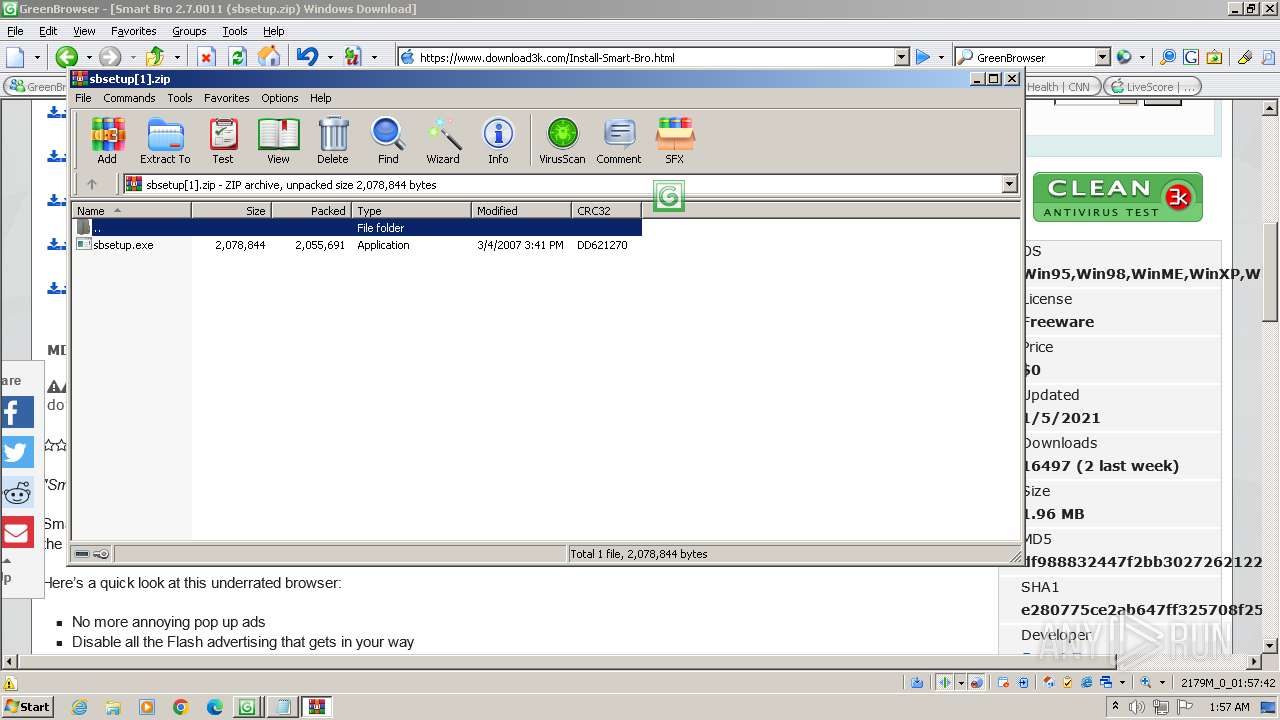Click the Info icon
This screenshot has width=1280, height=720.
click(498, 141)
